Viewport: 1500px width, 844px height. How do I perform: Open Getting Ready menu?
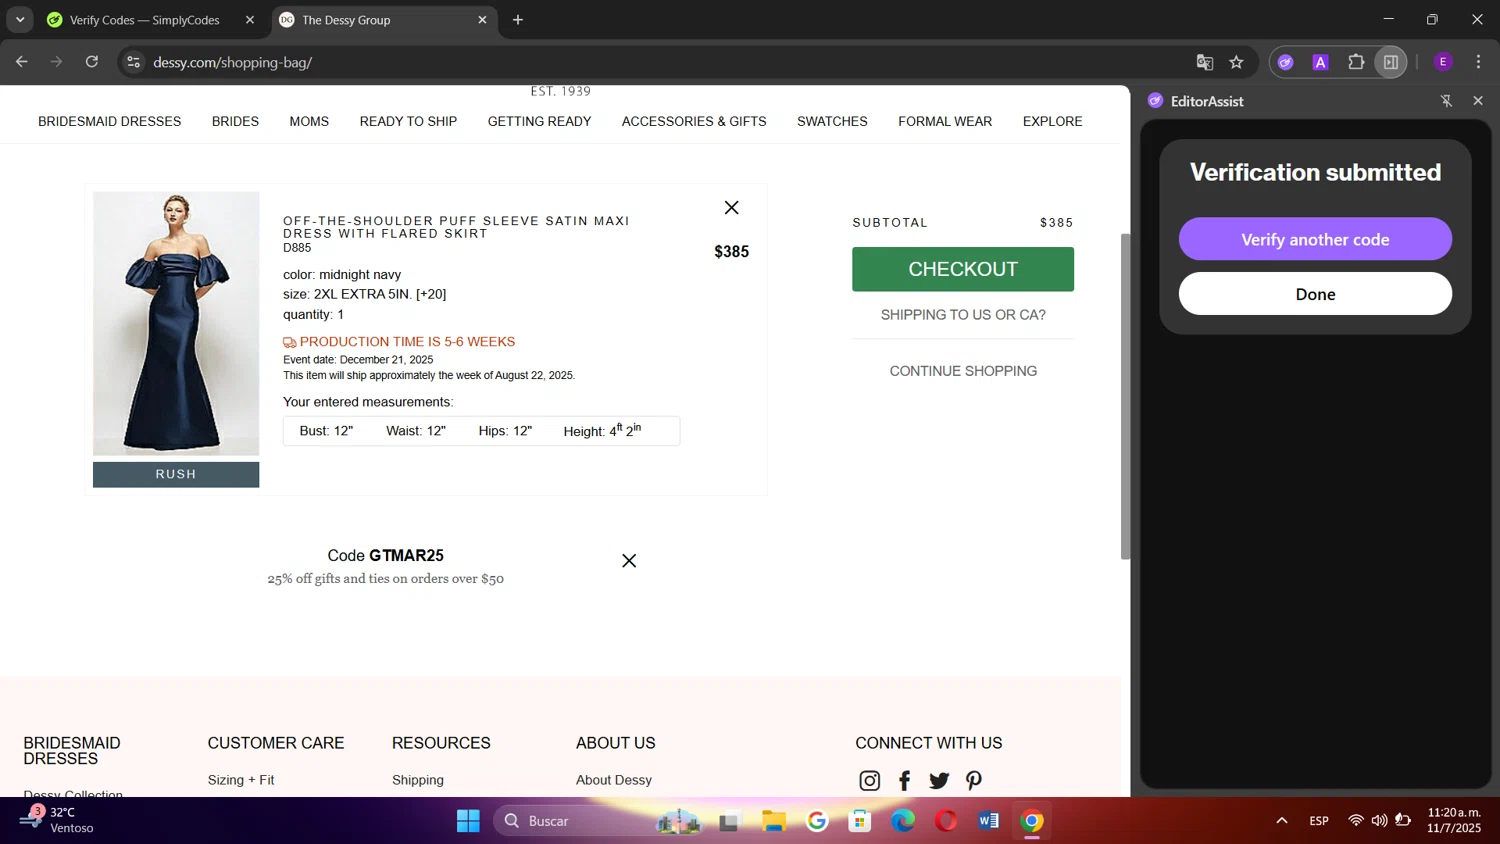[x=539, y=121]
